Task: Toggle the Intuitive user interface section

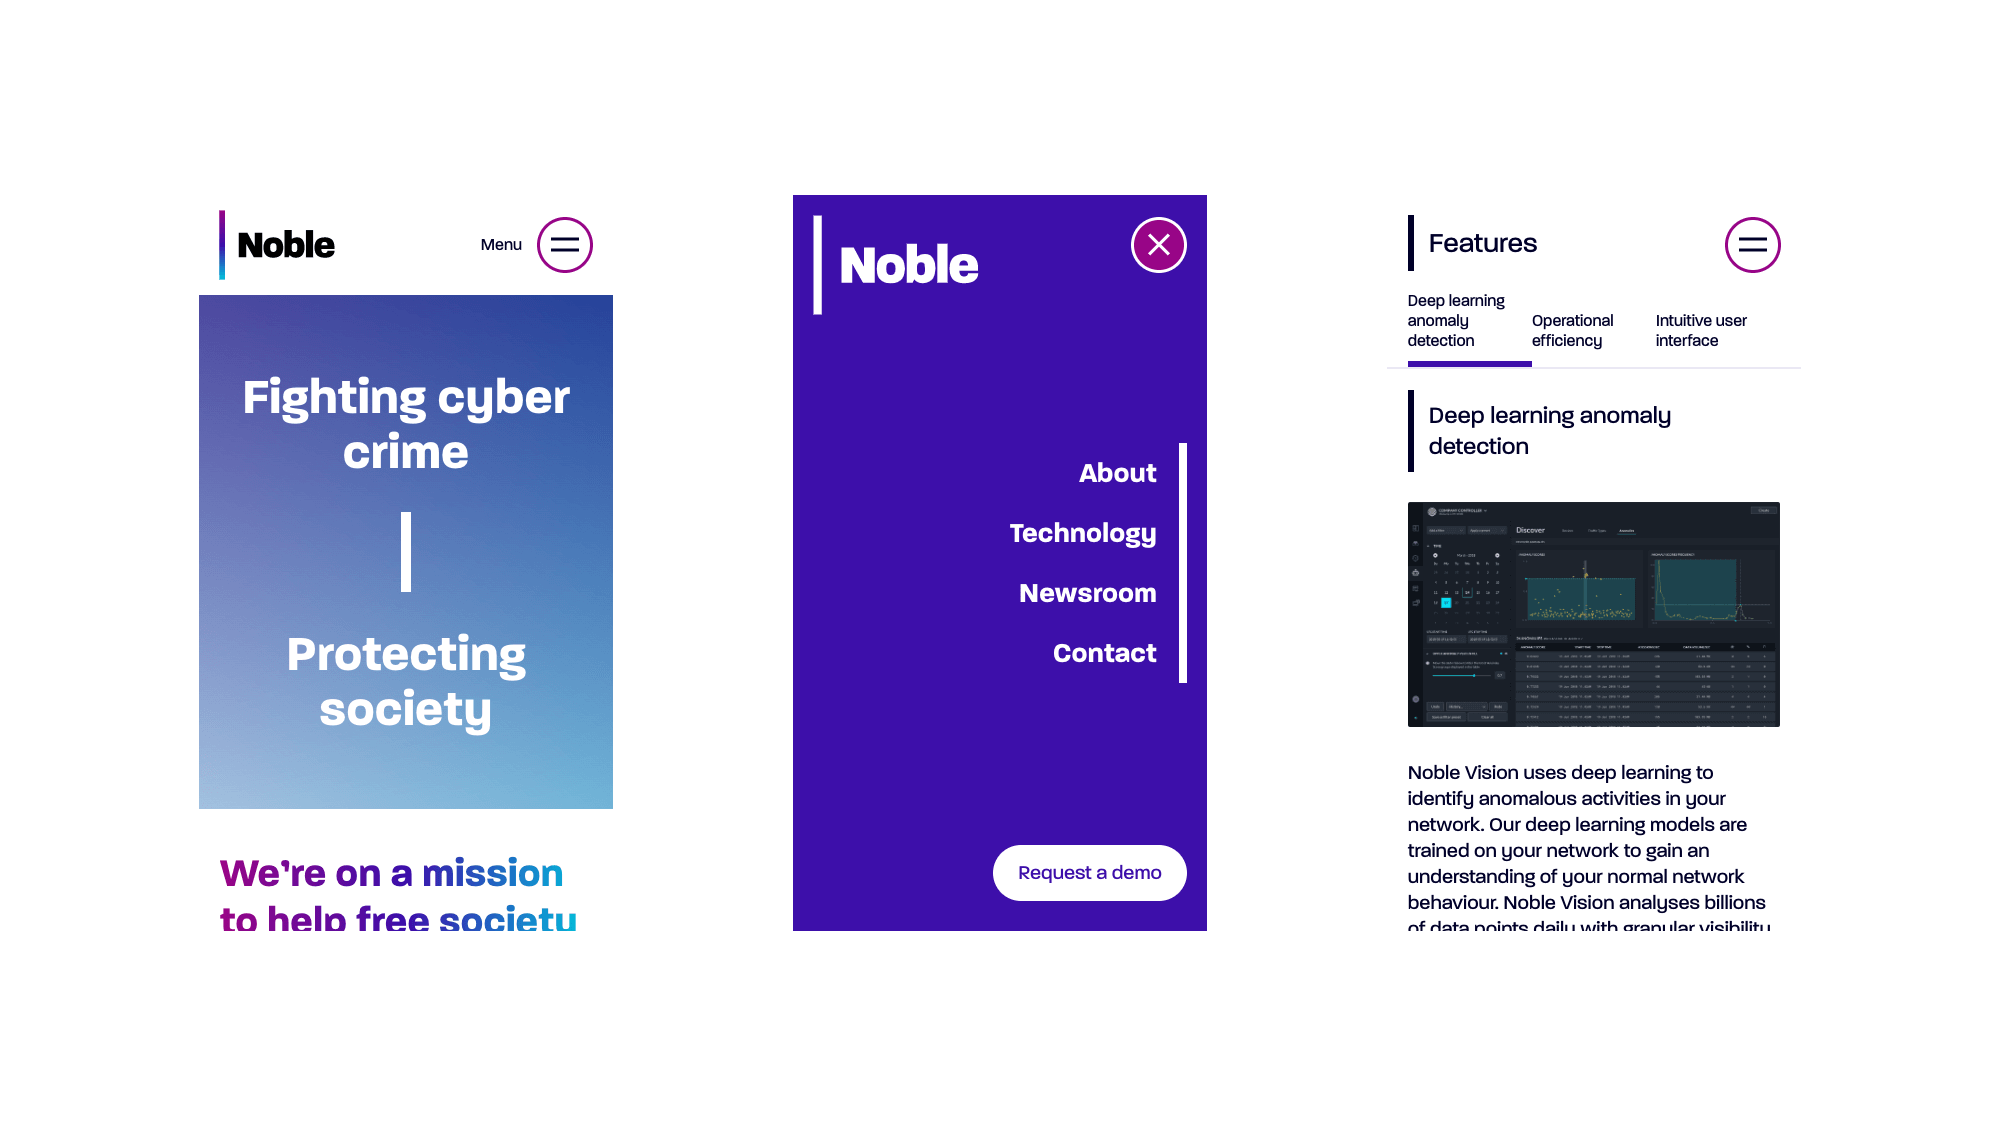Action: click(x=1699, y=330)
